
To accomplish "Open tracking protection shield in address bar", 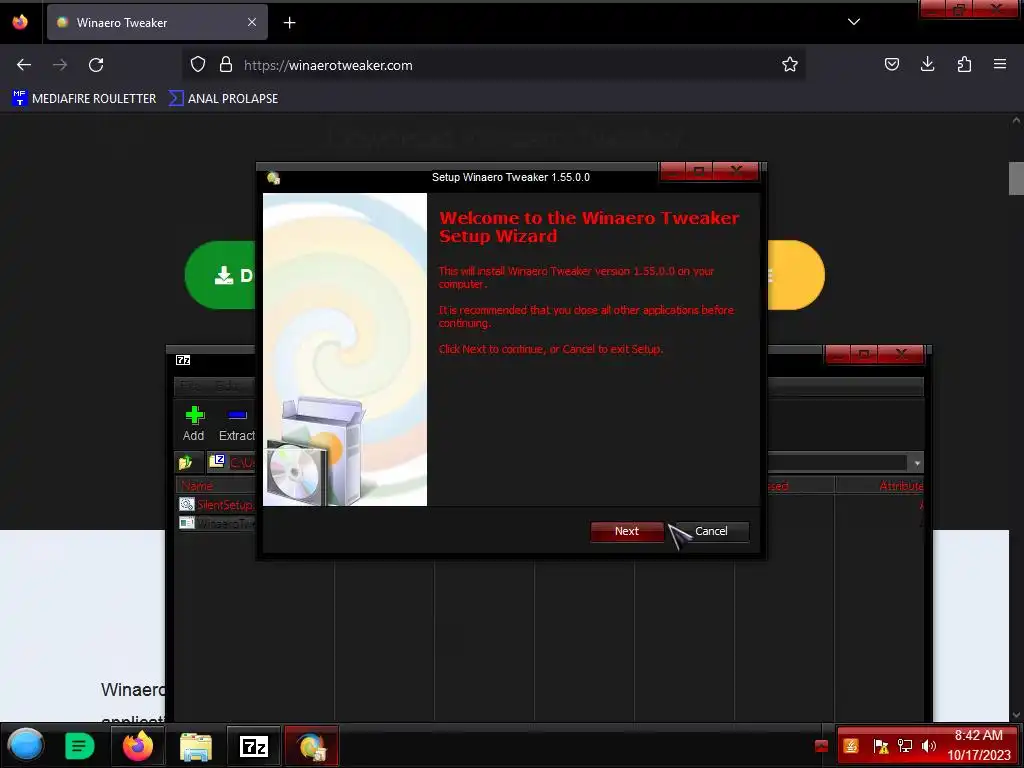I will 198,65.
